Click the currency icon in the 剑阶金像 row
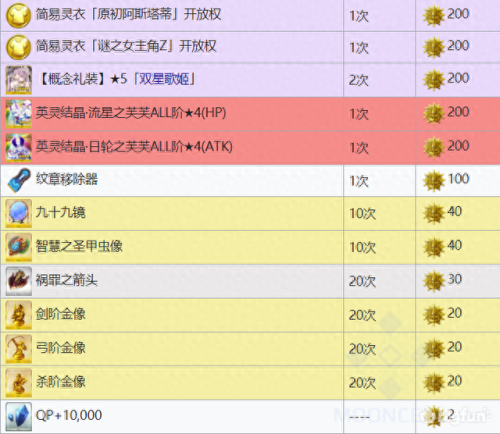500x434 pixels. [434, 315]
